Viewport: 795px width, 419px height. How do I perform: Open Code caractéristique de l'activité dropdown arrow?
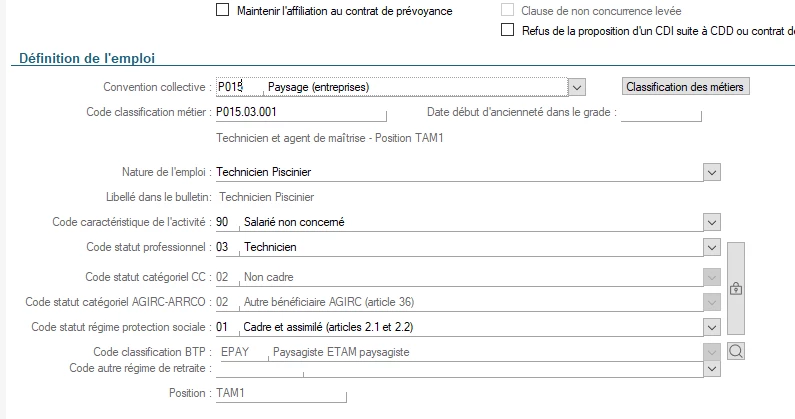coord(712,222)
